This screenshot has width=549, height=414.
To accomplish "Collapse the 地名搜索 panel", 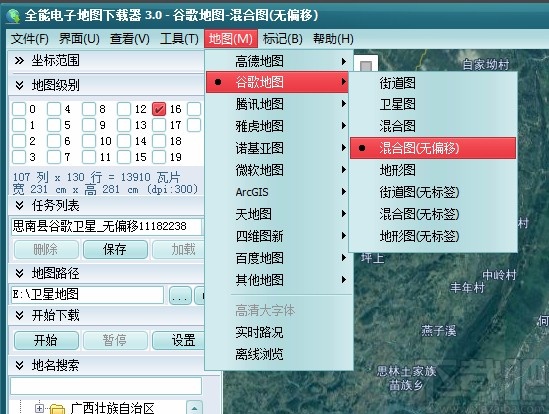I will 19,365.
